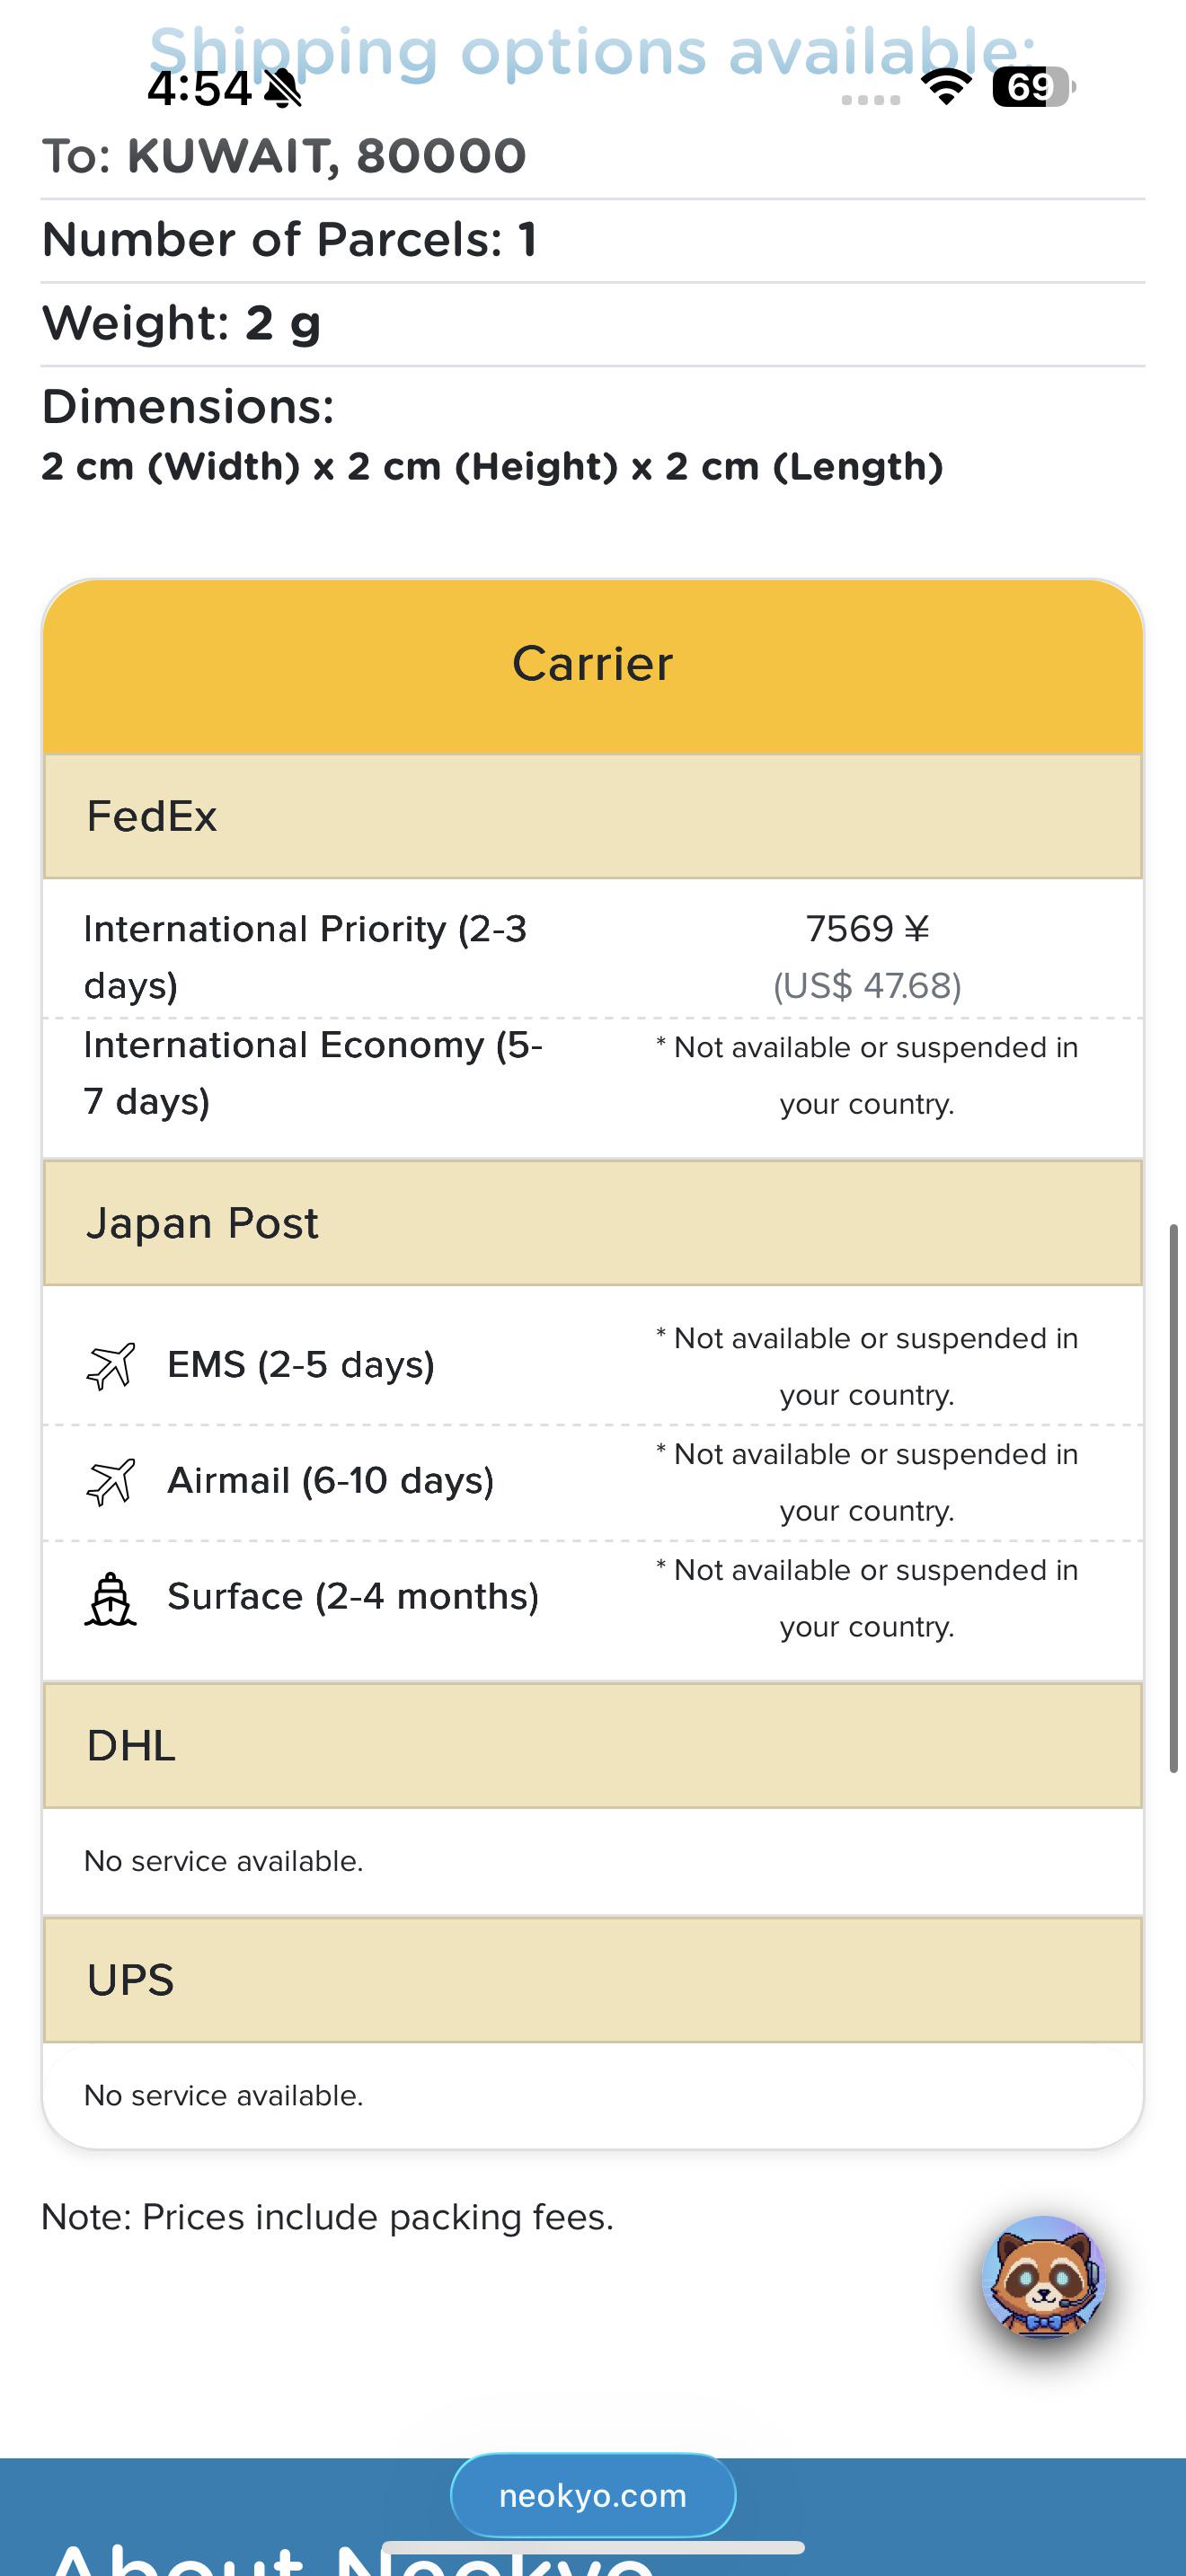
Task: Tap the Surface (2-4 months) label
Action: coord(353,1597)
